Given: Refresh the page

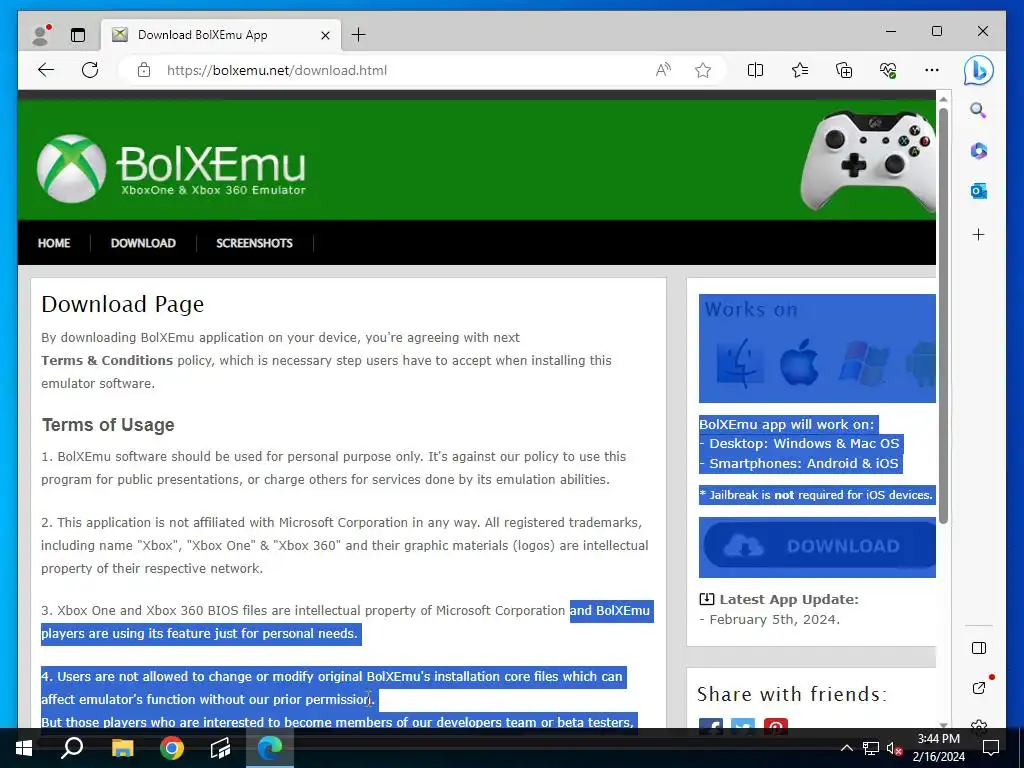Looking at the screenshot, I should (90, 70).
